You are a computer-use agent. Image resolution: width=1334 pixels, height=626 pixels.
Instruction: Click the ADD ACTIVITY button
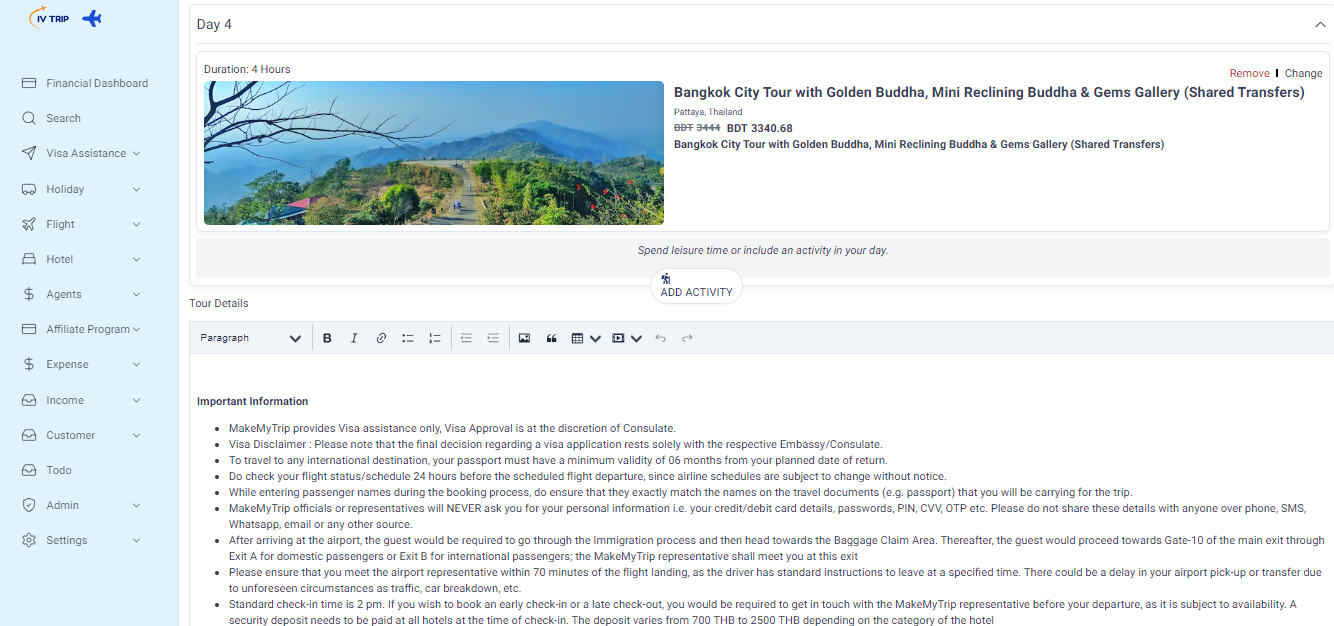pos(696,286)
